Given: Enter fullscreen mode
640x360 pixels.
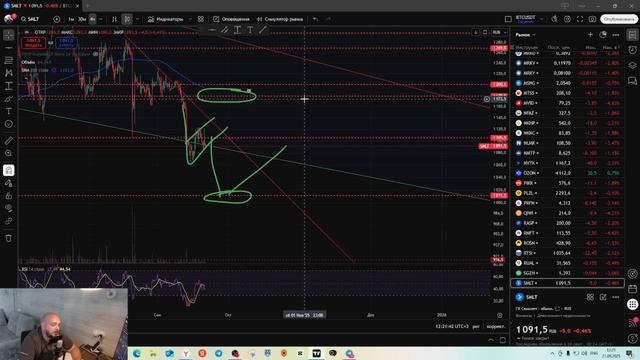Looking at the screenshot, I should 580,19.
